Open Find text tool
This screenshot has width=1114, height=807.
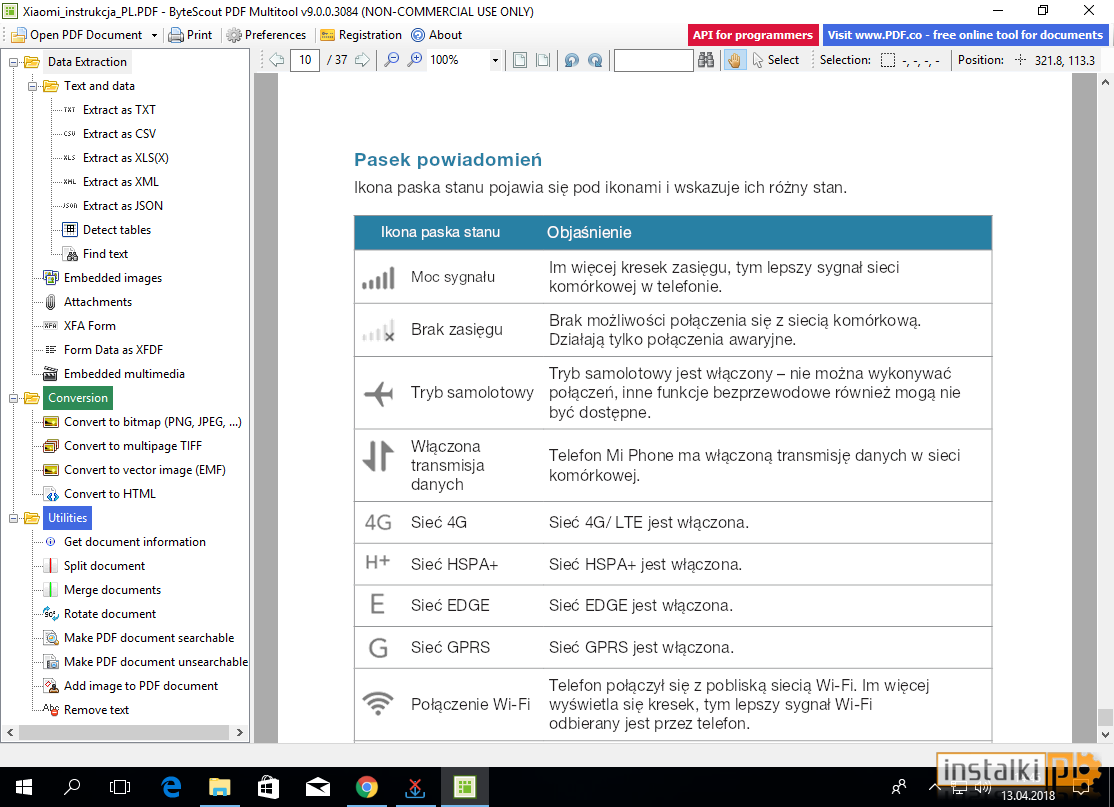click(x=104, y=254)
